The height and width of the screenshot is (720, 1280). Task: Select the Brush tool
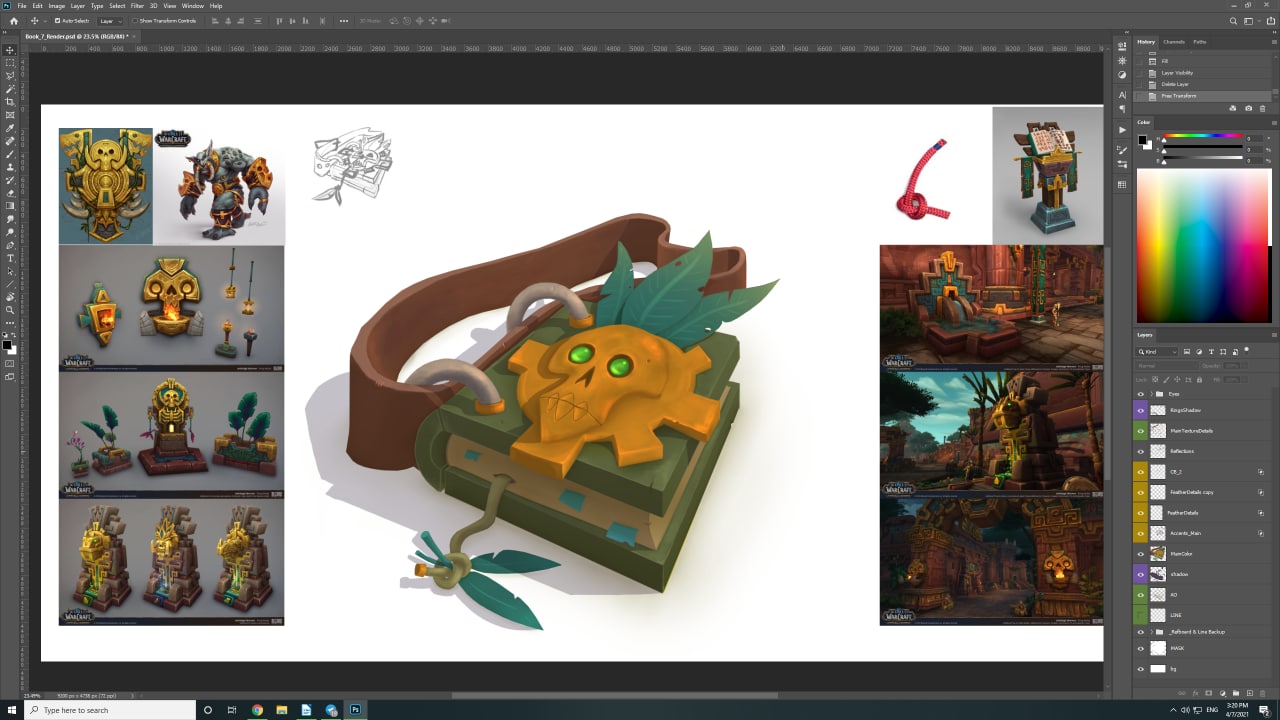10,154
